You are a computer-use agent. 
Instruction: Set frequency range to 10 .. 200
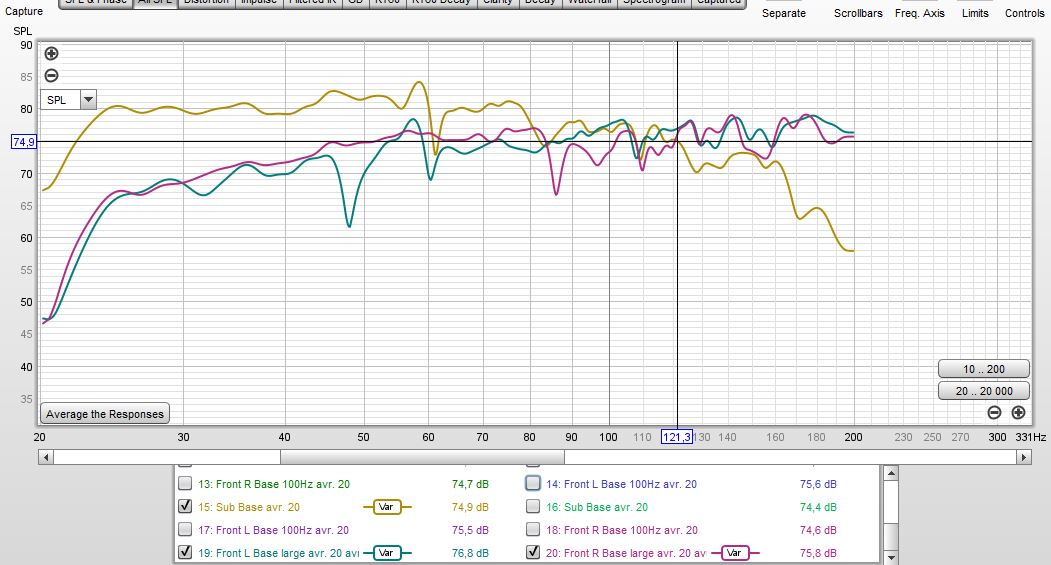coord(983,369)
